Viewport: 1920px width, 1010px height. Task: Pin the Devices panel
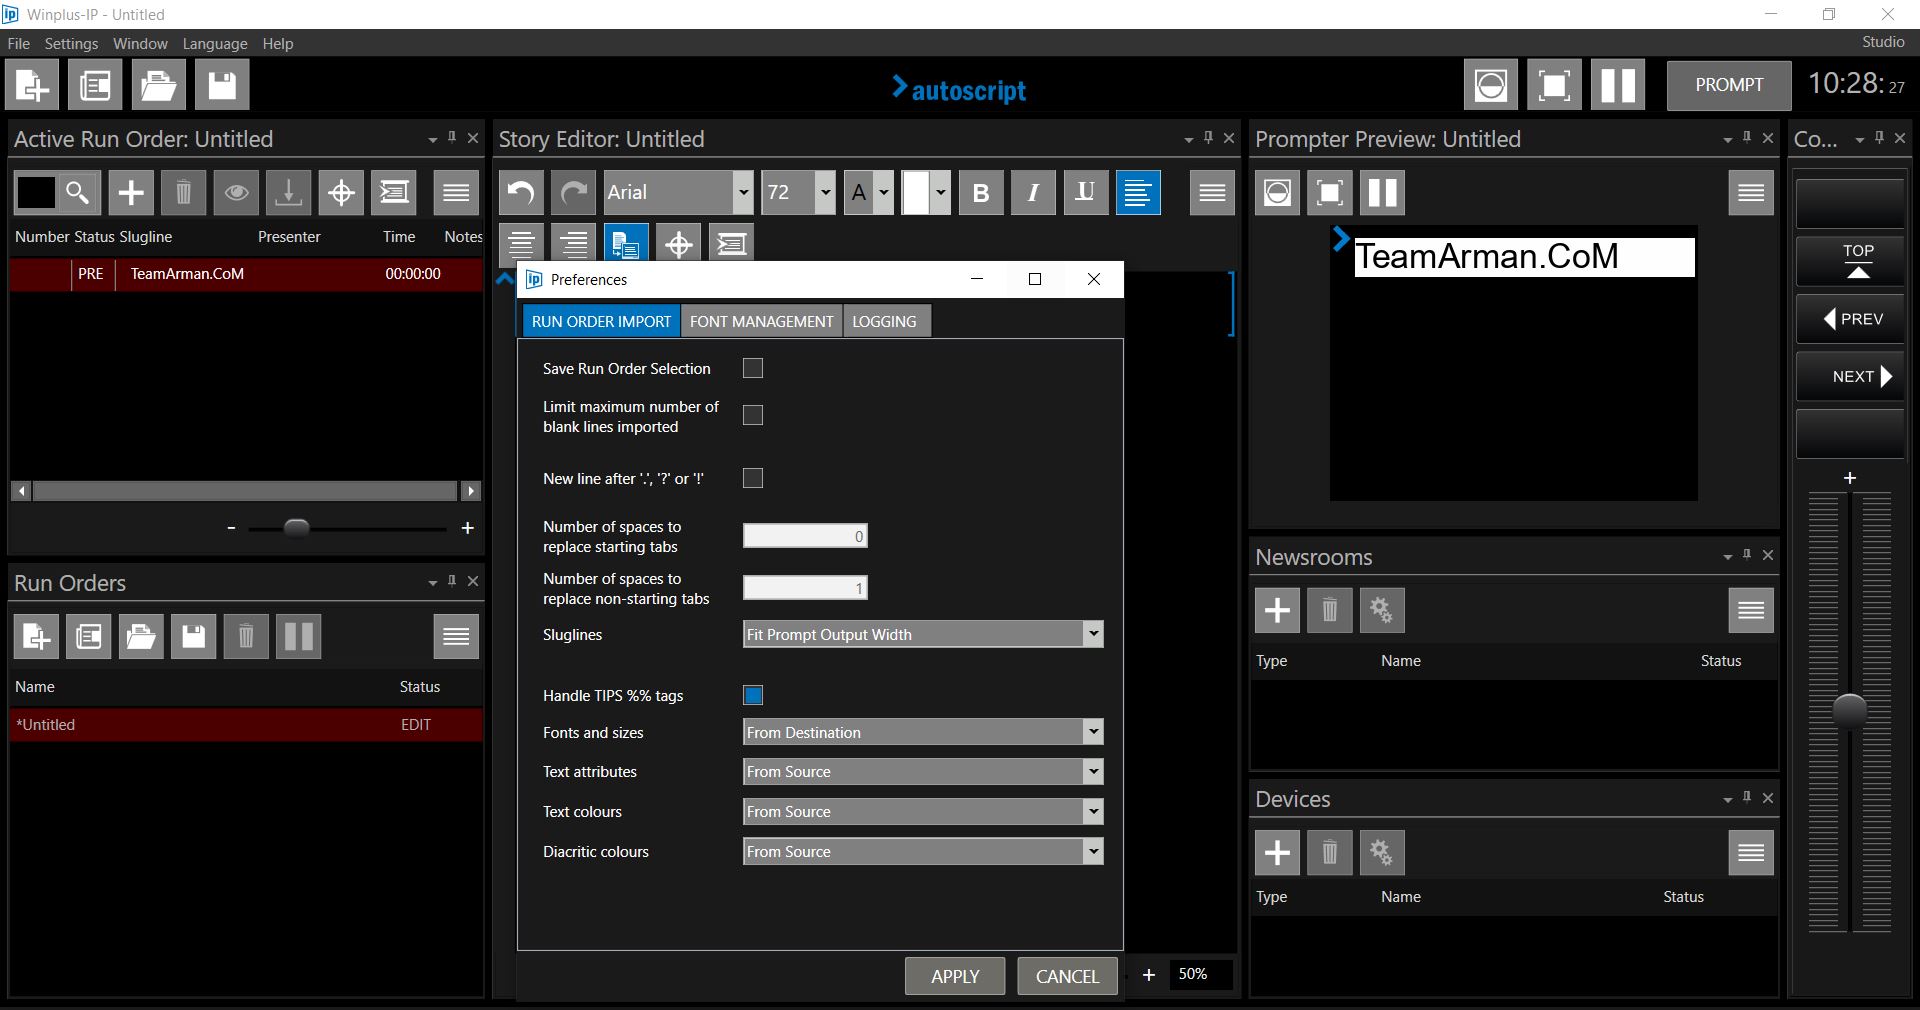(1747, 797)
